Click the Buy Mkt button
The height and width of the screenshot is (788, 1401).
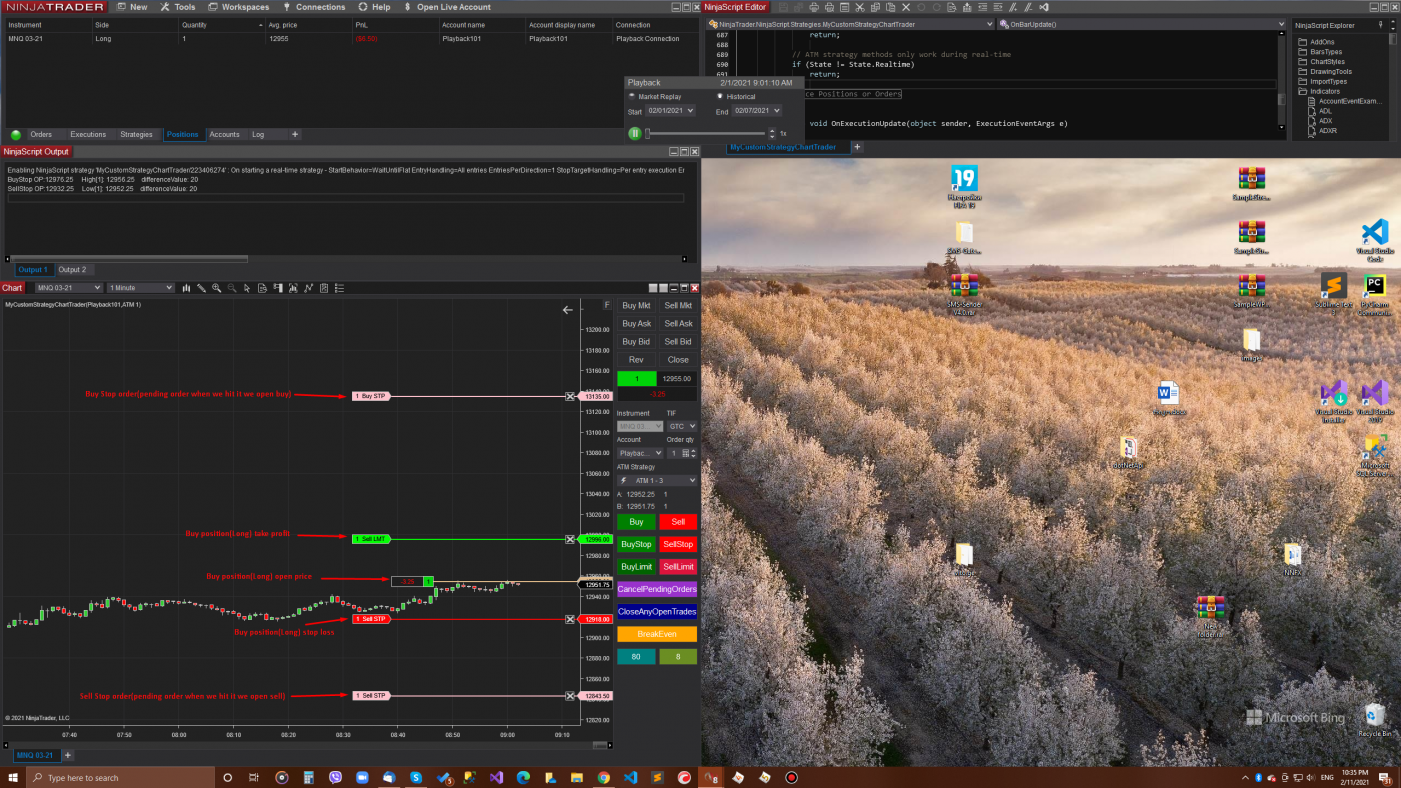pos(636,306)
